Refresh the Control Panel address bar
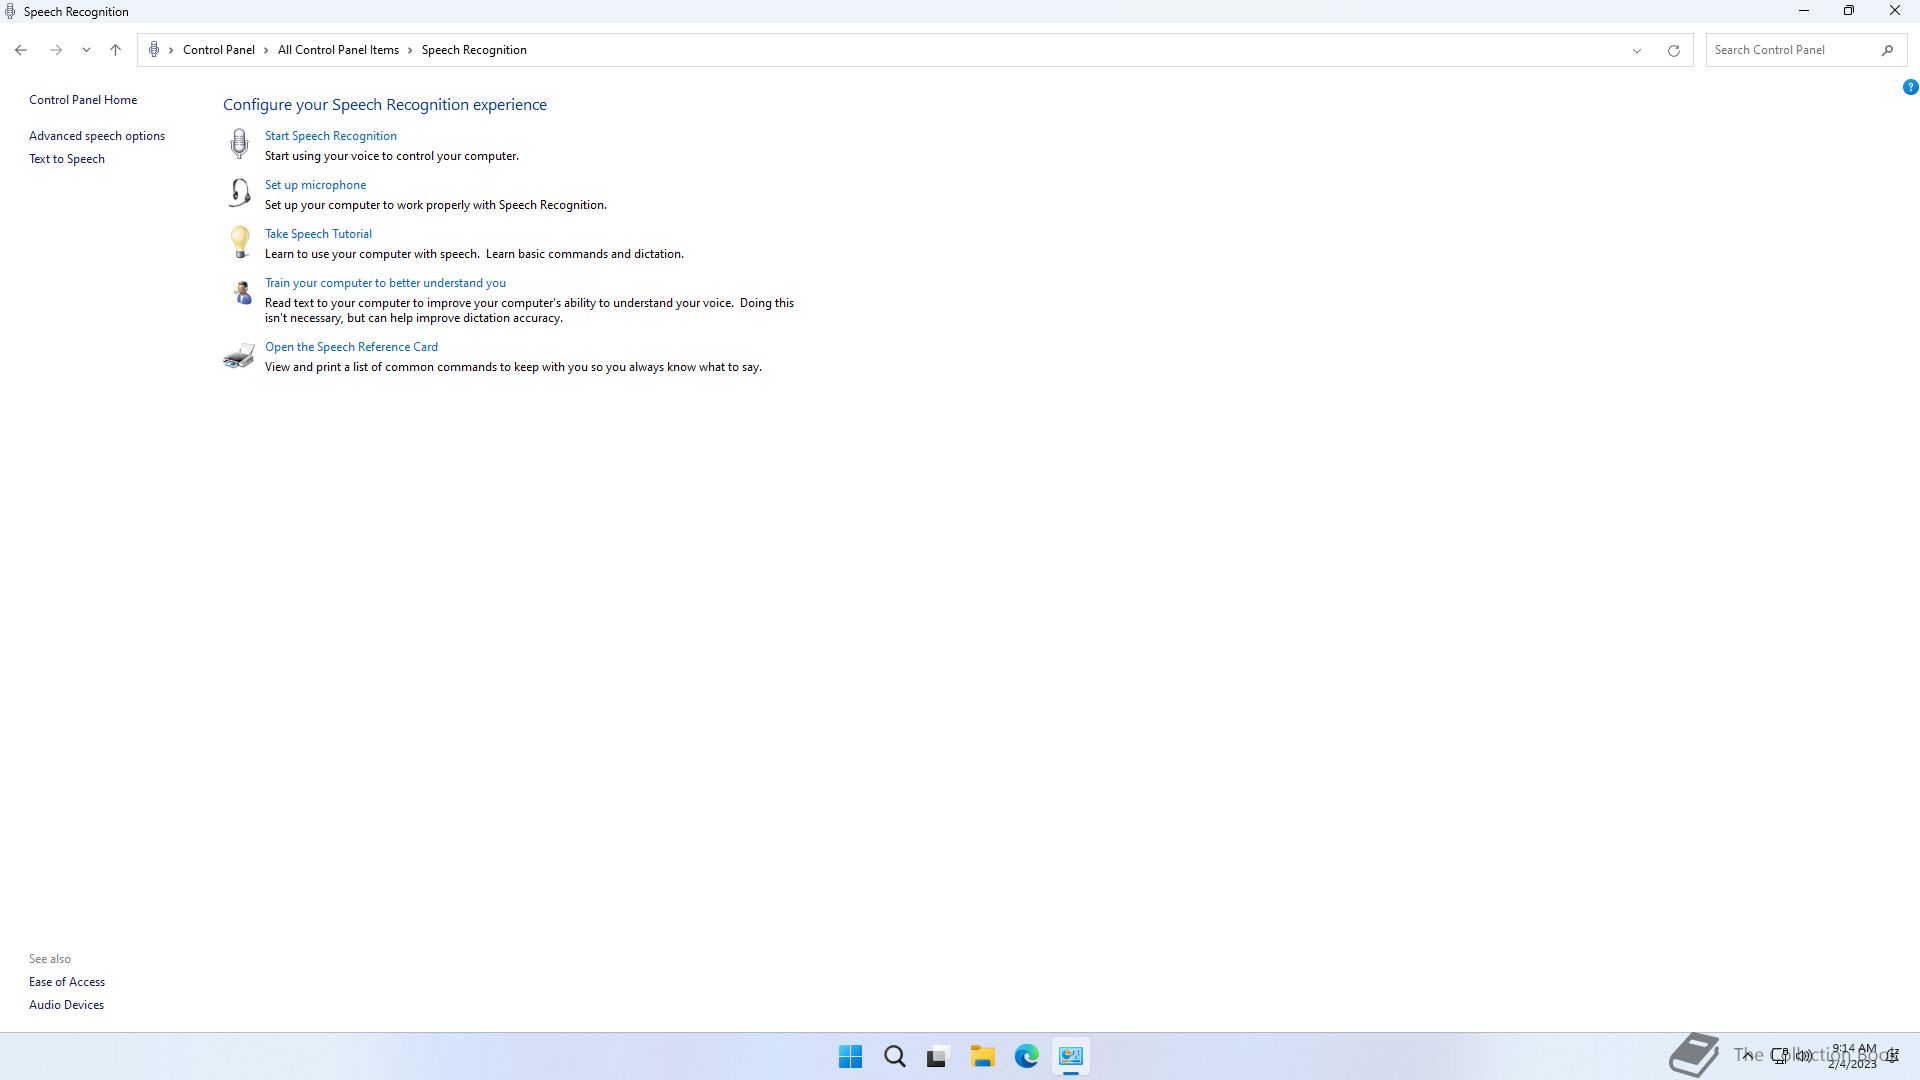The width and height of the screenshot is (1920, 1080). click(1673, 50)
